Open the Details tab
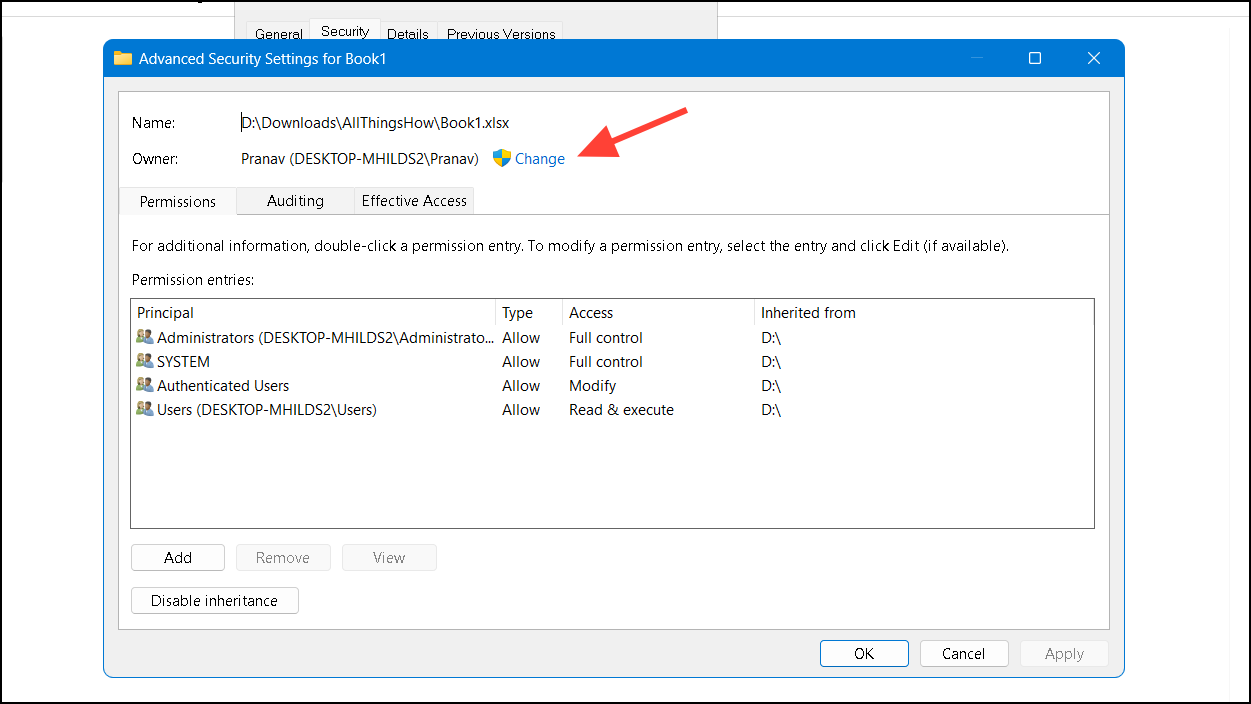This screenshot has height=704, width=1251. 407,33
